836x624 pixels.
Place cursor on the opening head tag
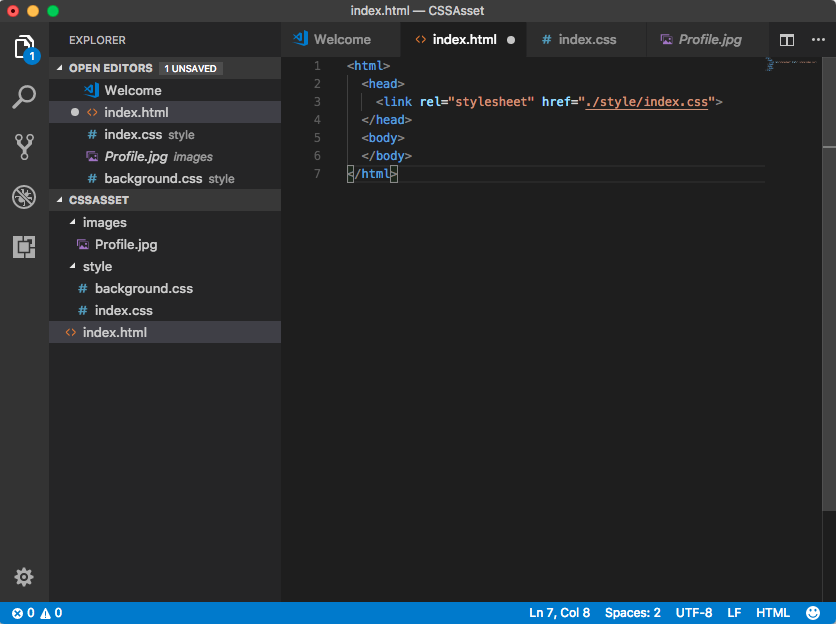(383, 84)
